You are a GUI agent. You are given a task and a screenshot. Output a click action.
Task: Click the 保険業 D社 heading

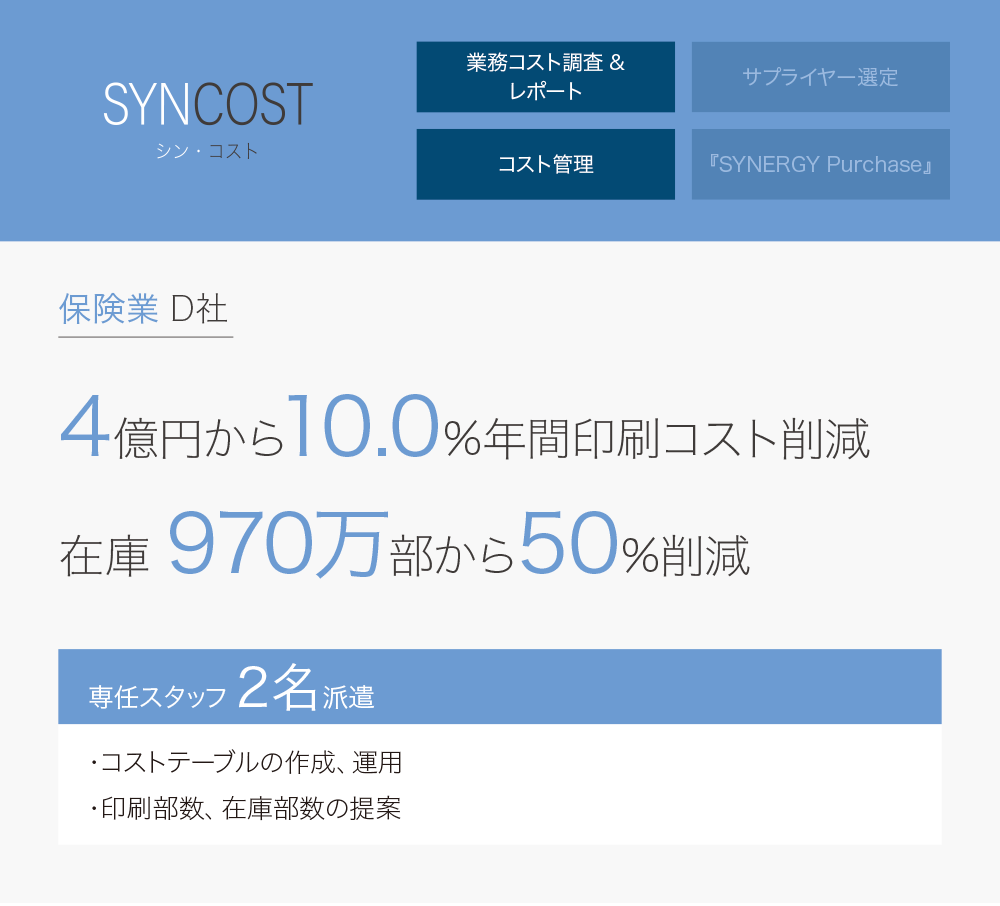143,309
